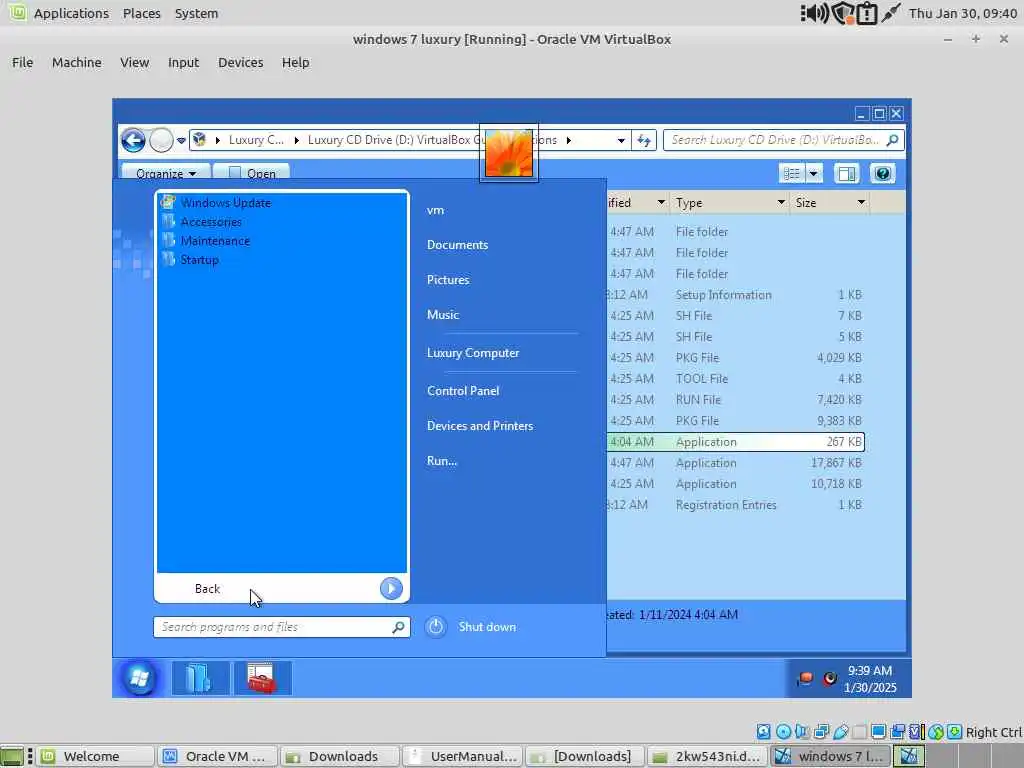
Task: Click the VirtualBox USB devices indicator
Action: (840, 732)
